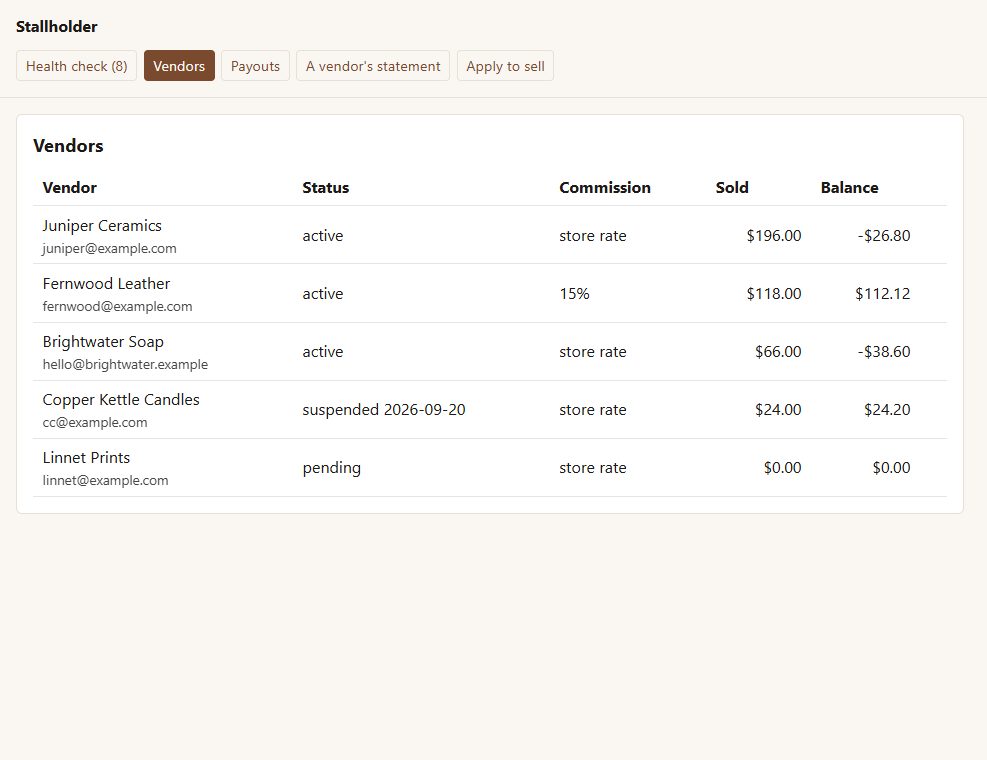Click Fernwood Leather's 15% commission
The width and height of the screenshot is (987, 760).
point(575,293)
